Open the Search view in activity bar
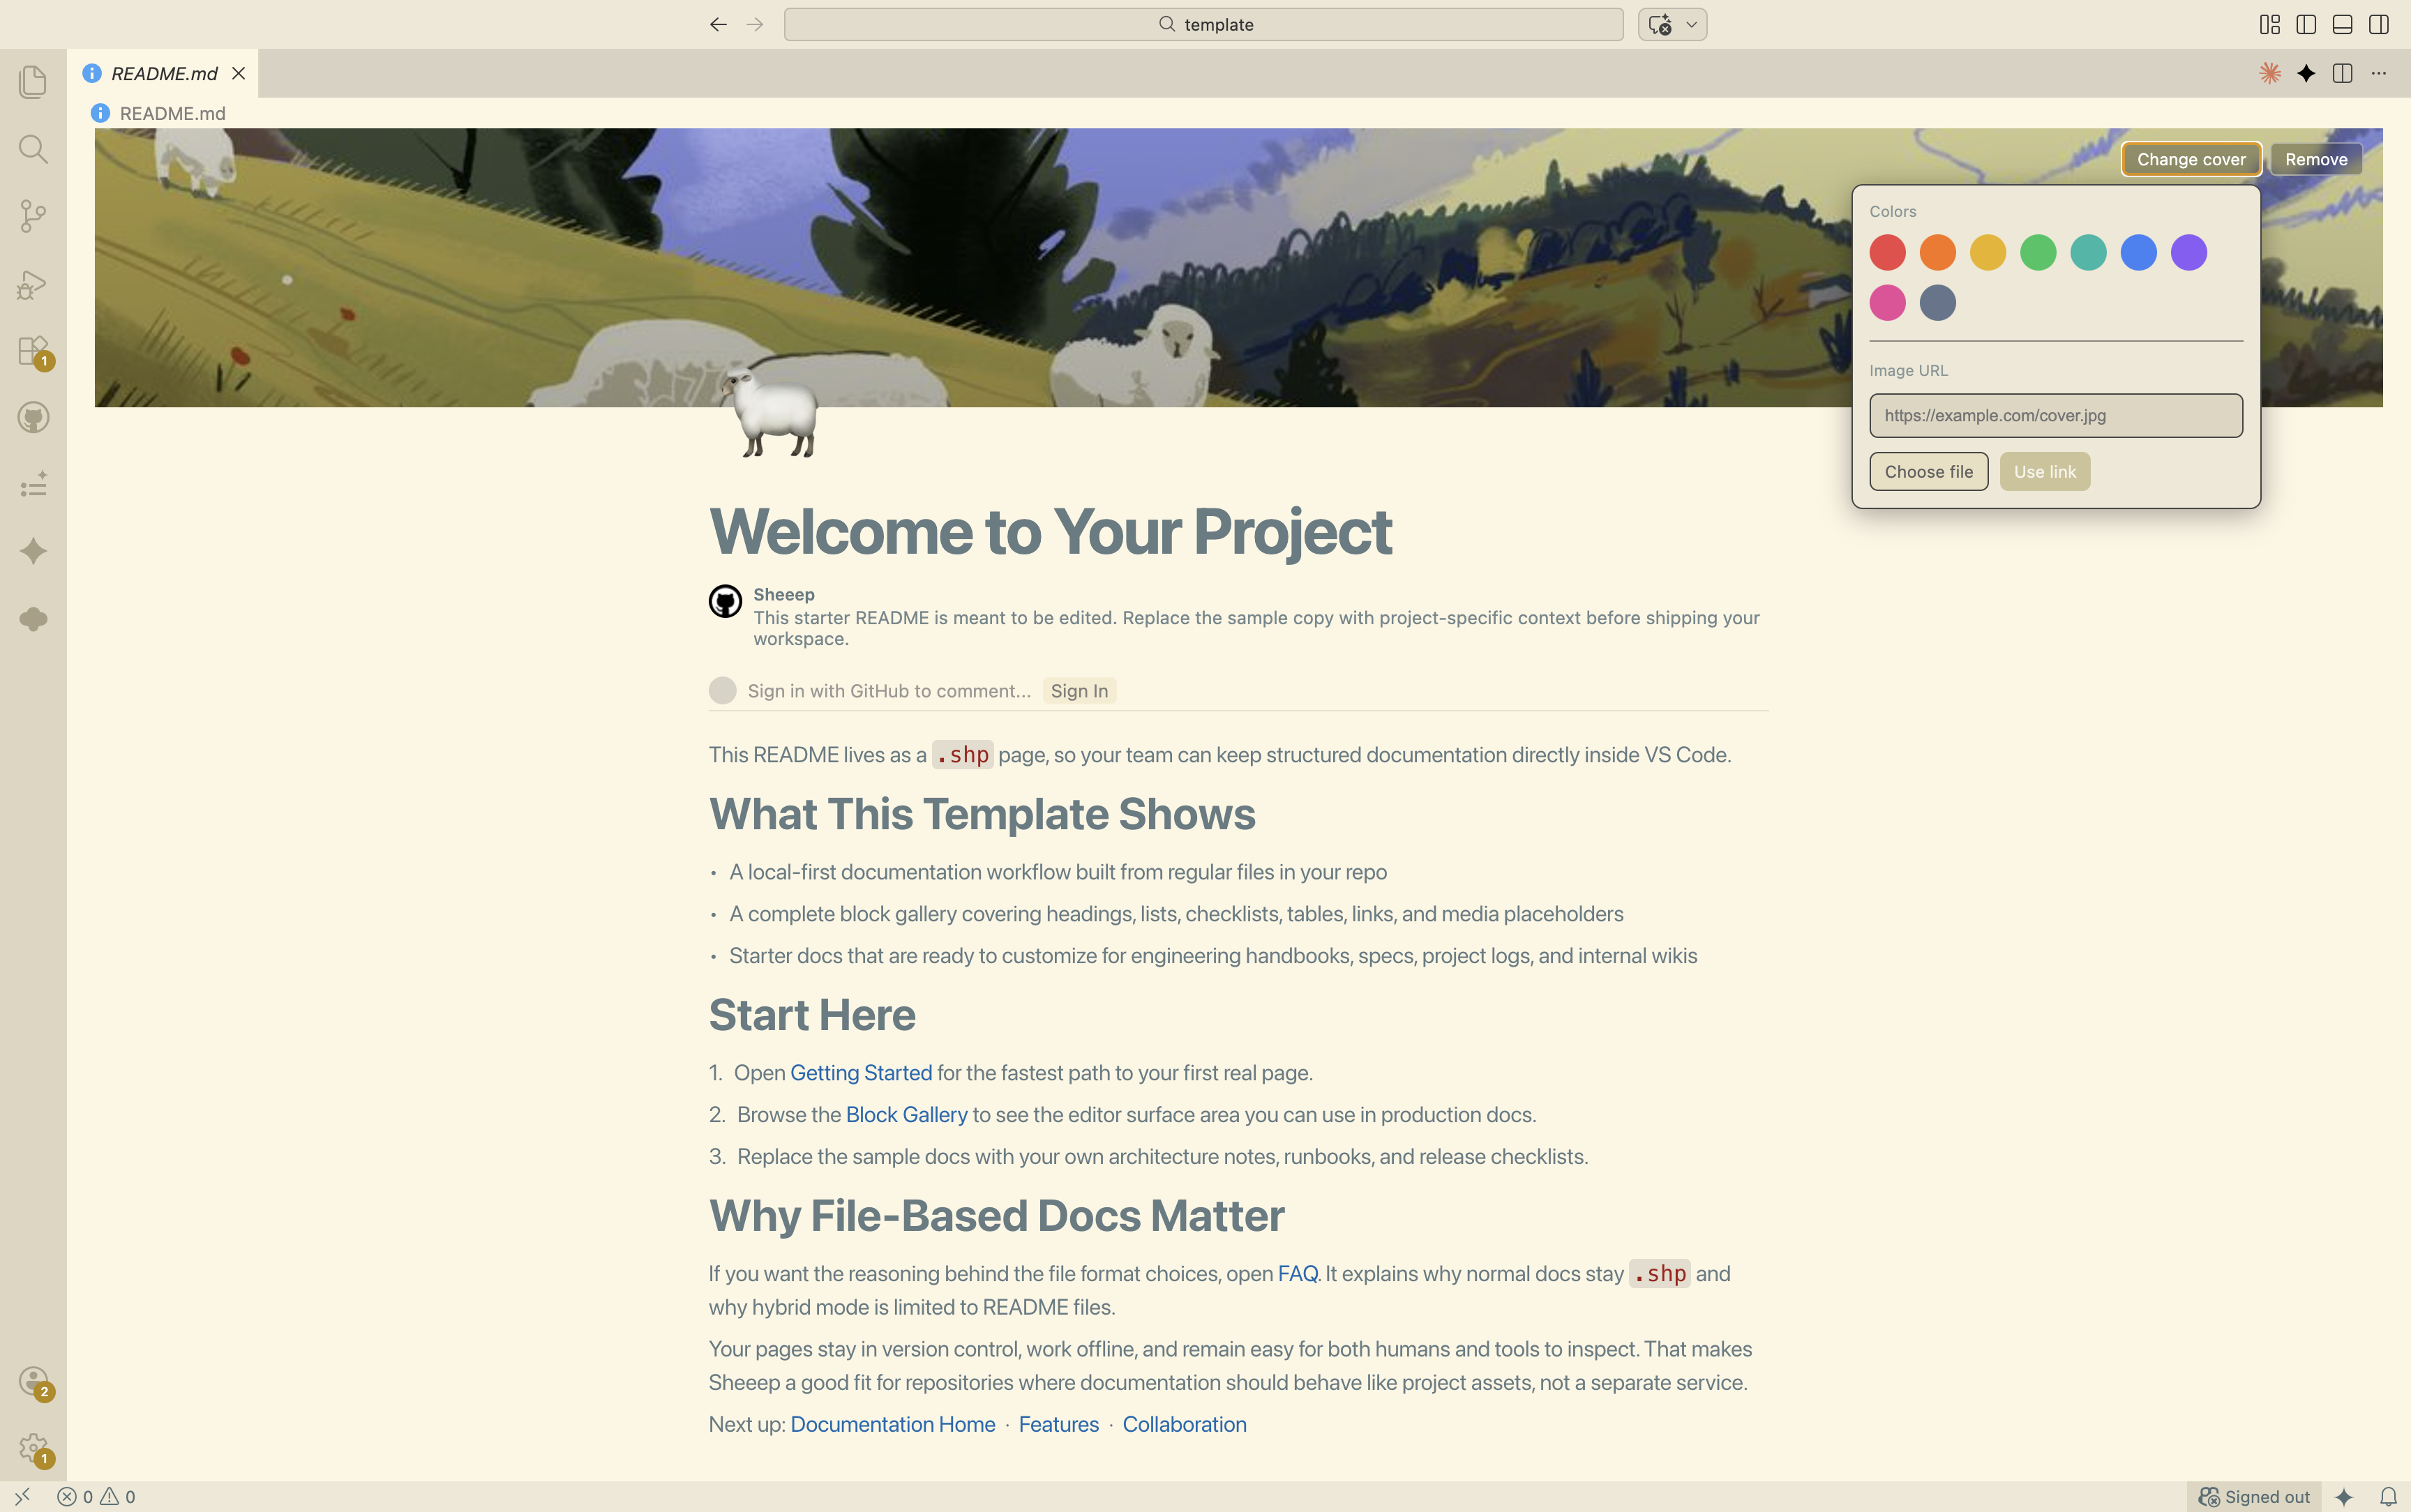This screenshot has width=2411, height=1512. click(33, 150)
